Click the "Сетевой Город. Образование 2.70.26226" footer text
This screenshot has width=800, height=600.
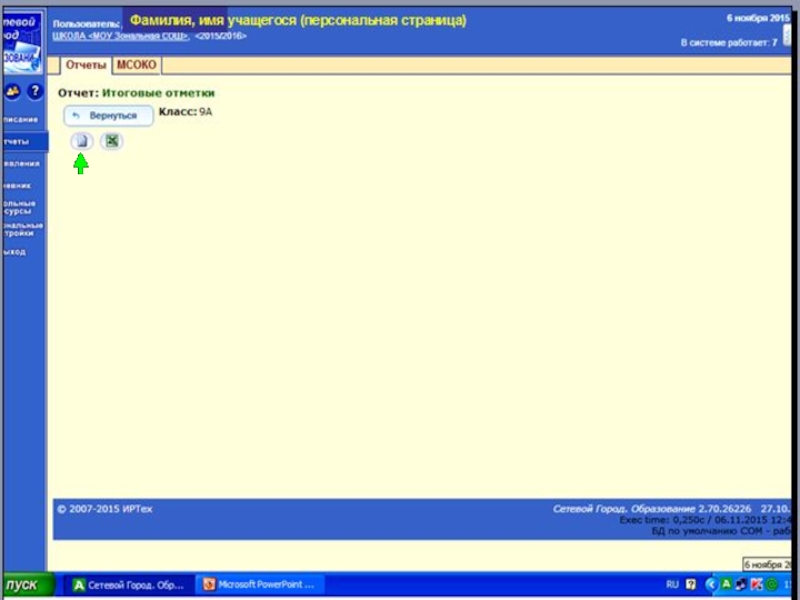(652, 509)
